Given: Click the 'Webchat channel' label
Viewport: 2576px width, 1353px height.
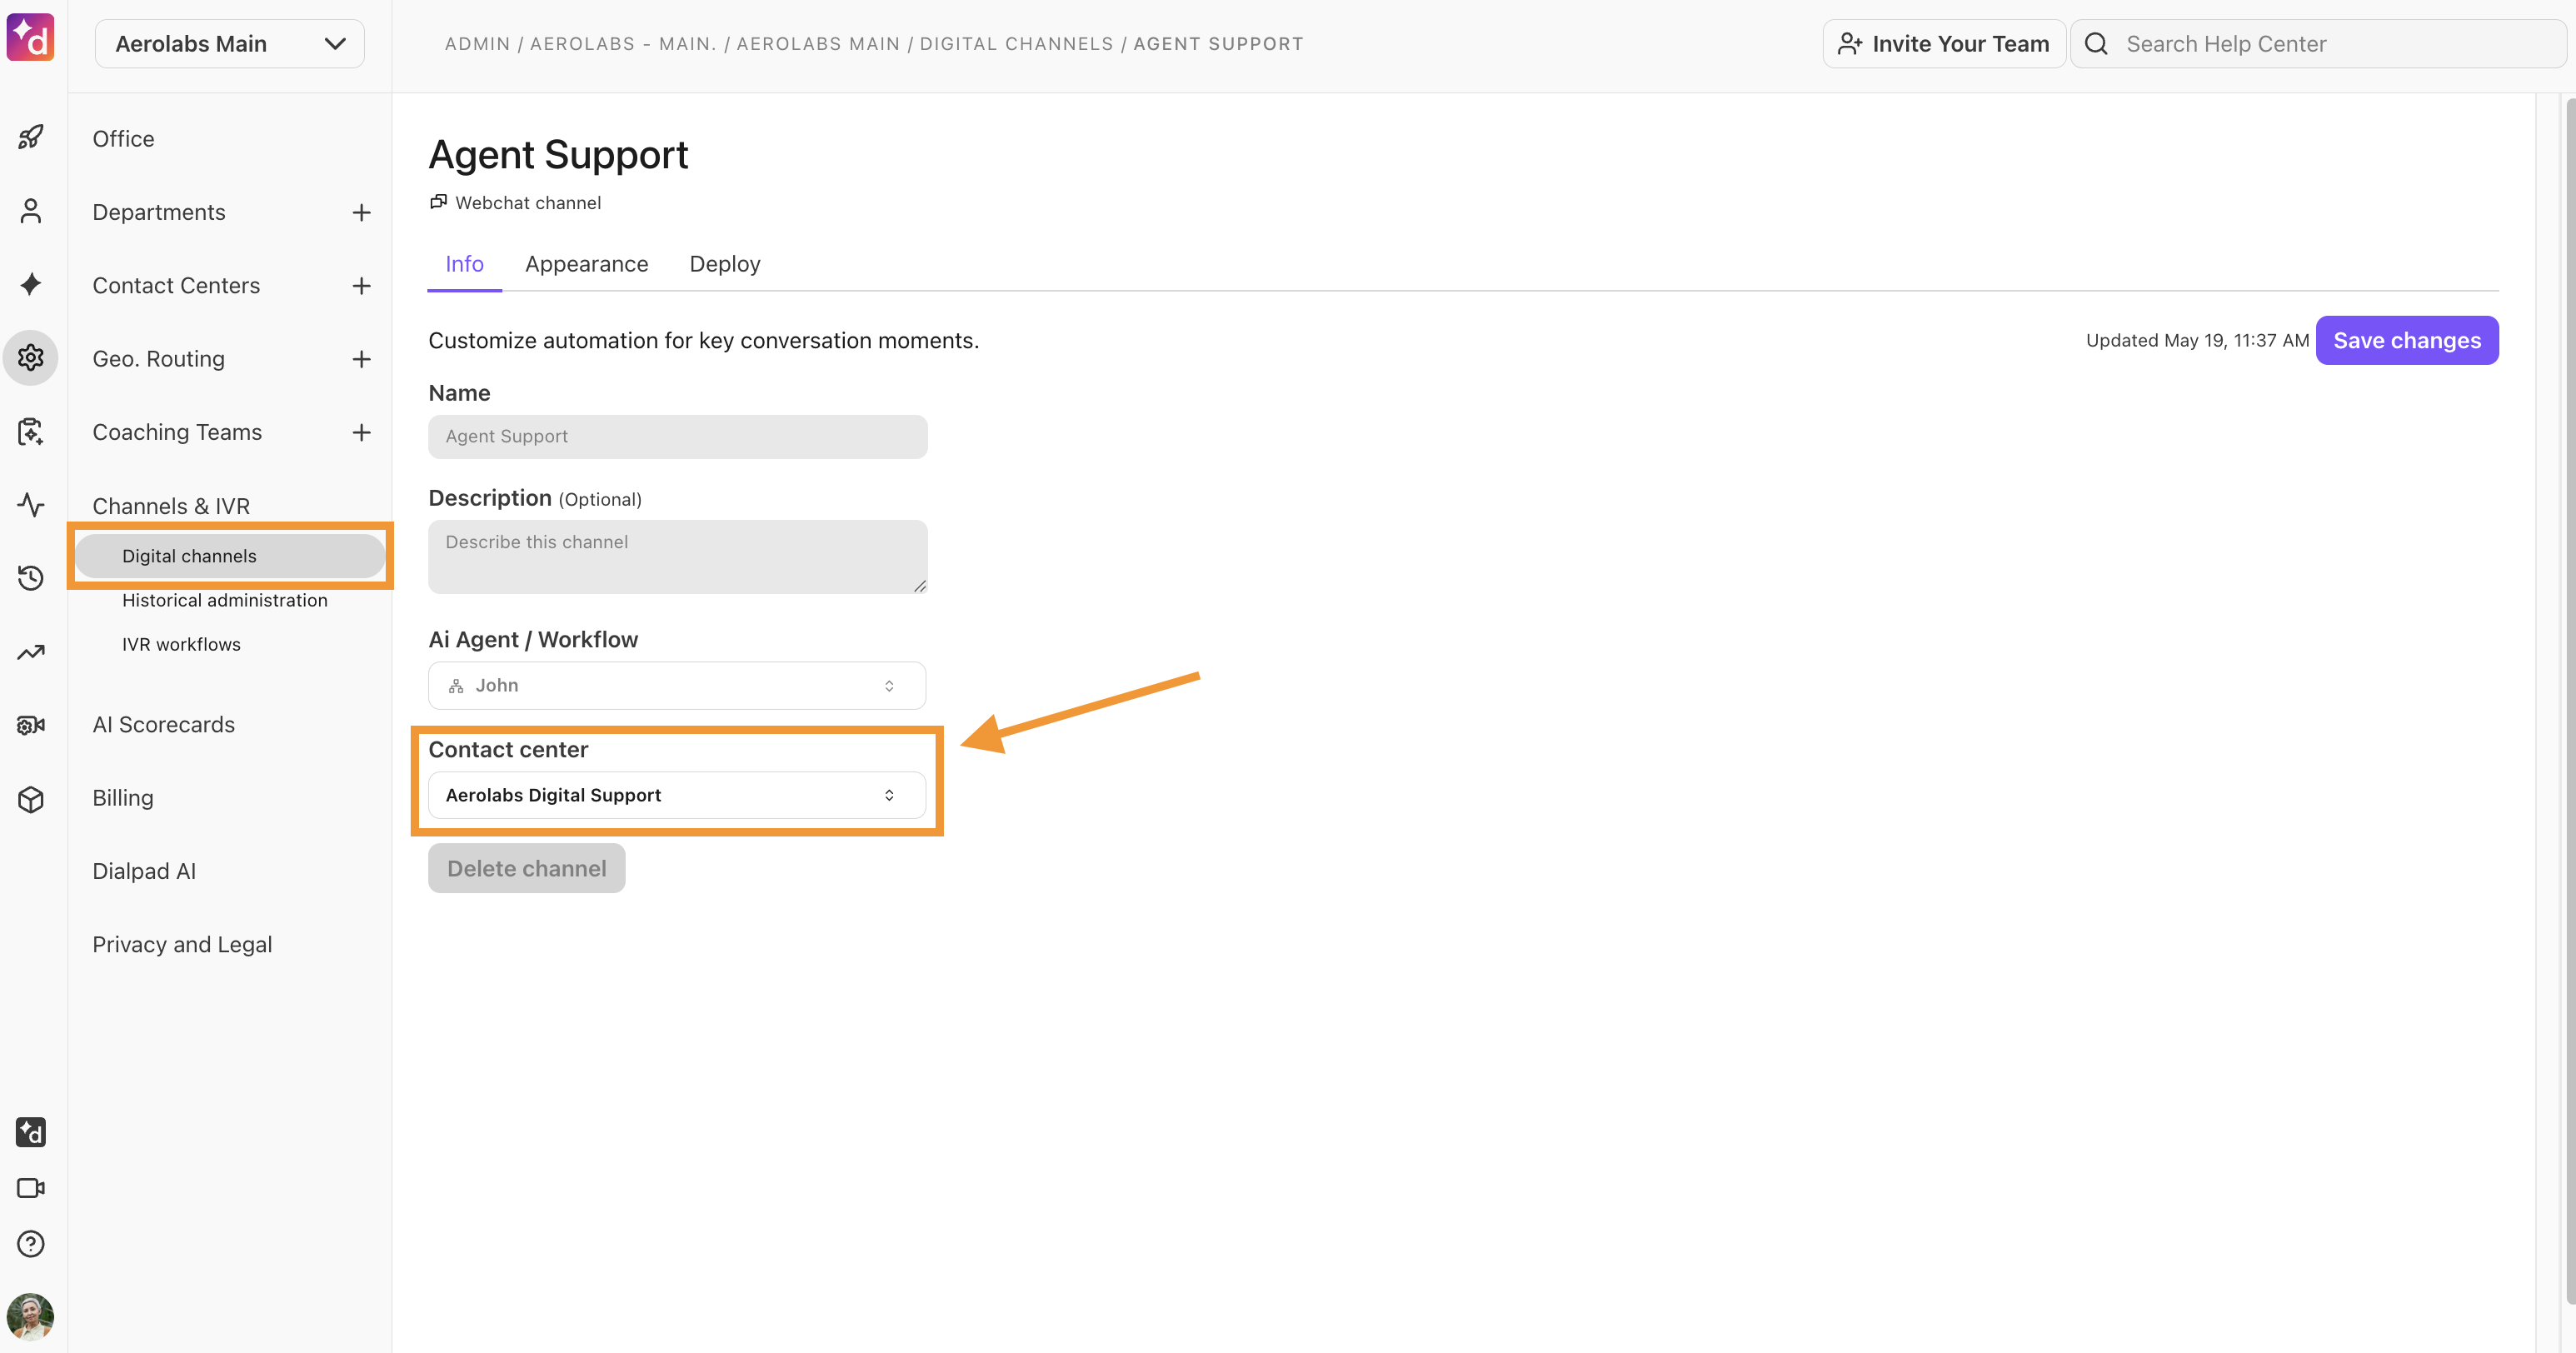Looking at the screenshot, I should 528,203.
